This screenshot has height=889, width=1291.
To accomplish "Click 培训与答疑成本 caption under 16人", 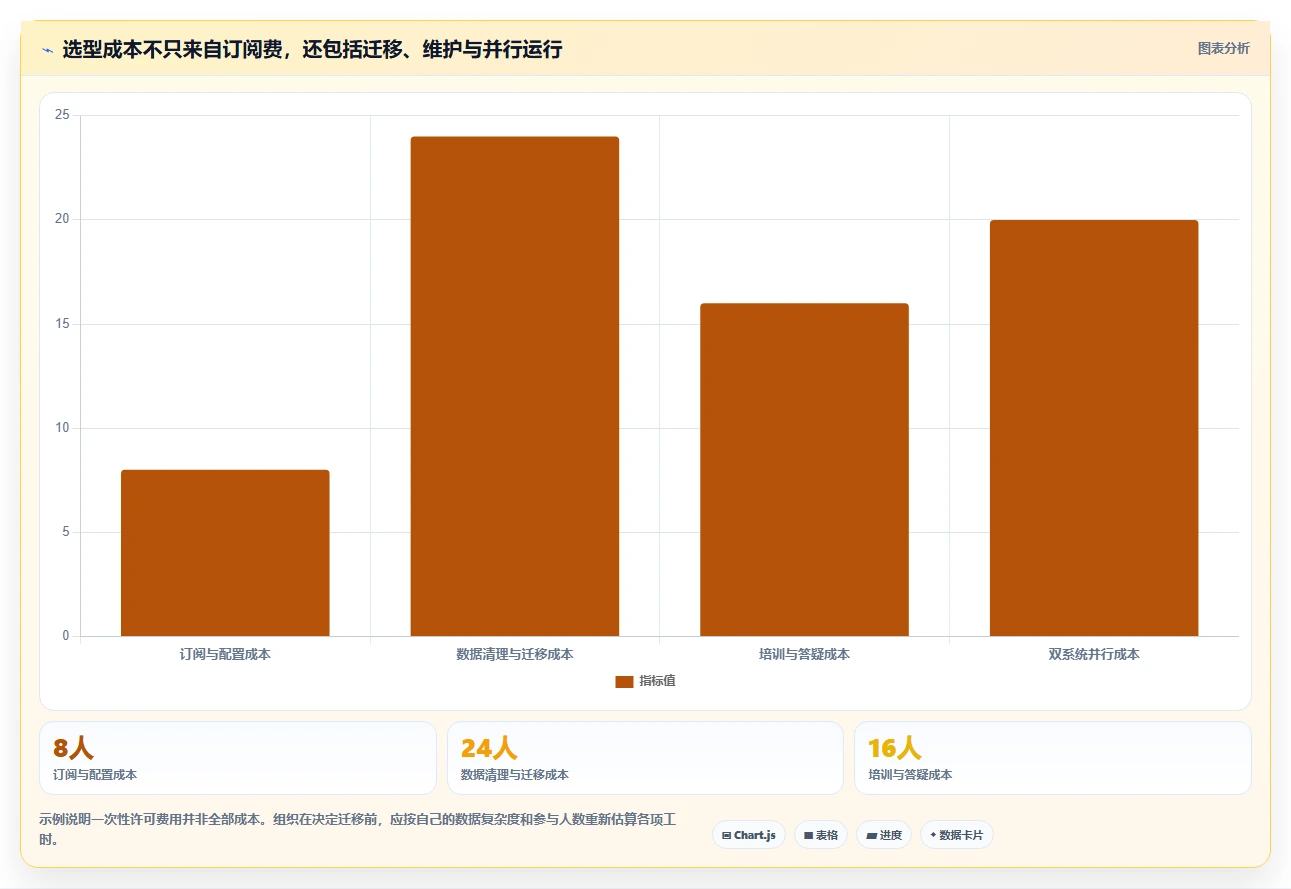I will point(910,775).
